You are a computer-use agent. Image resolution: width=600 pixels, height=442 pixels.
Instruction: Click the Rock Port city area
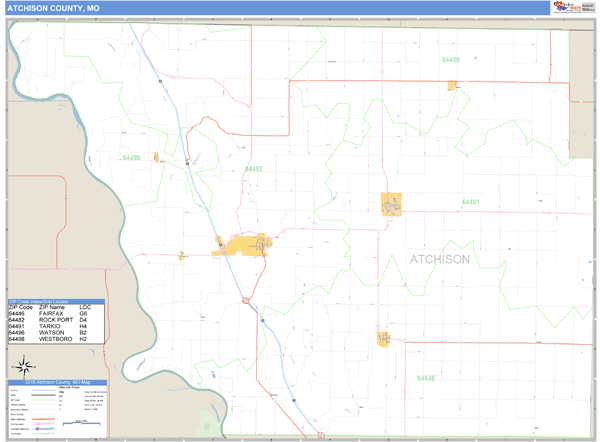245,244
